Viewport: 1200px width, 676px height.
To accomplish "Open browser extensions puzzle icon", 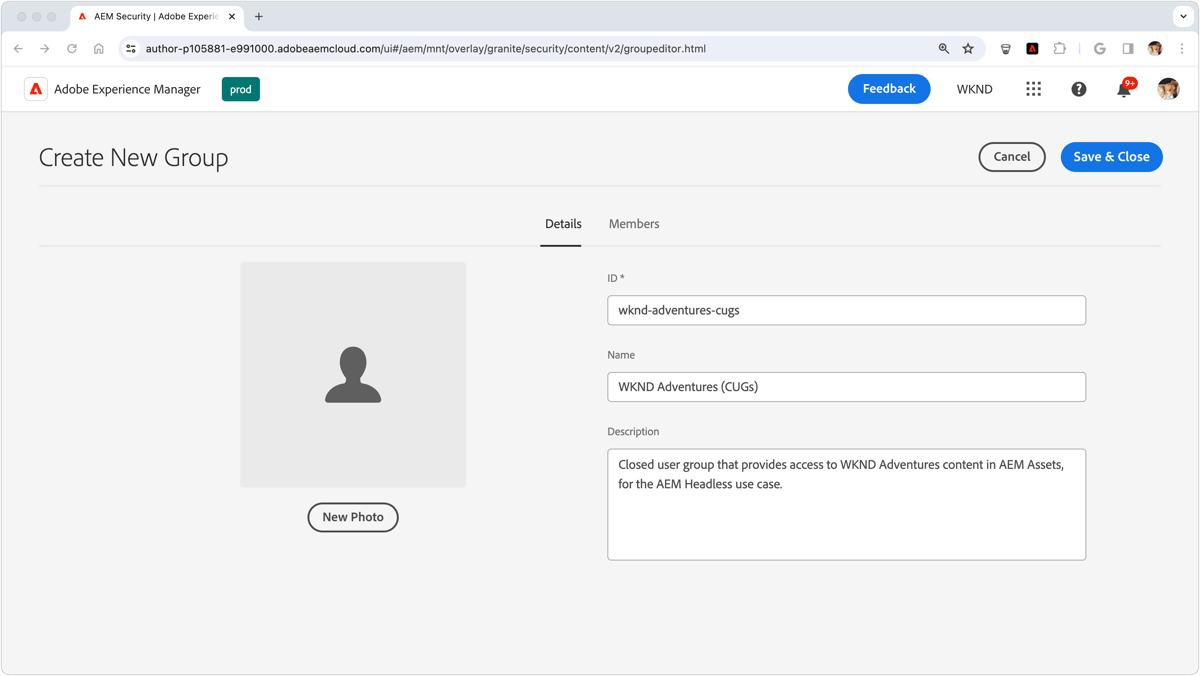I will [1059, 47].
